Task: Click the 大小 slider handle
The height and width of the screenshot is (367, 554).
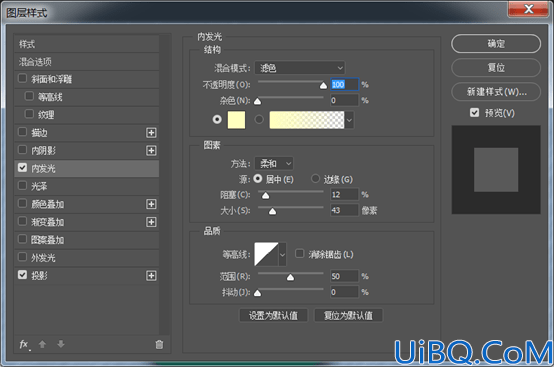Action: click(272, 212)
